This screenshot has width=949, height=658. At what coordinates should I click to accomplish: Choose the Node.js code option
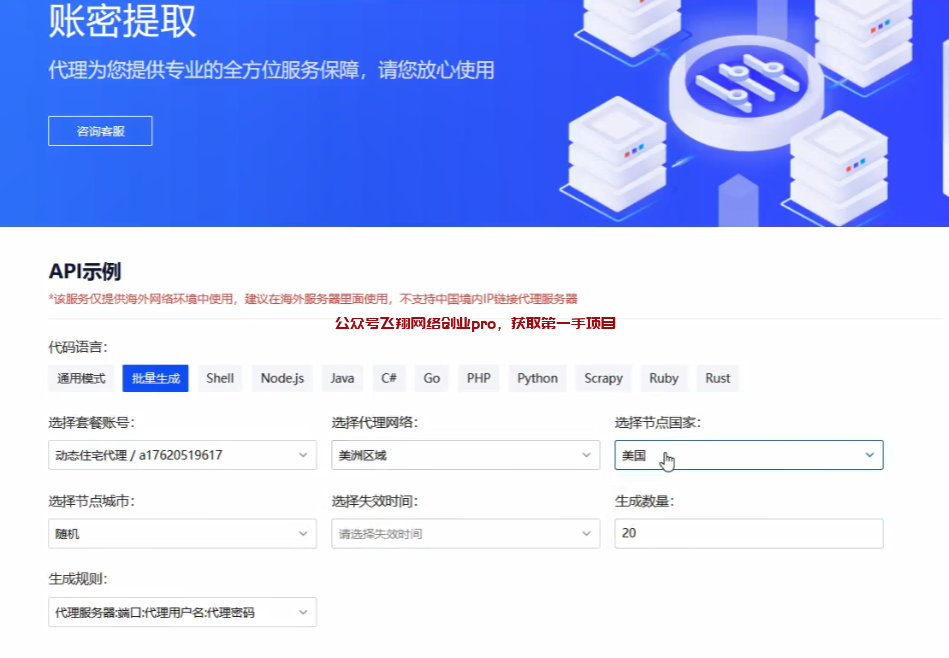(x=282, y=378)
